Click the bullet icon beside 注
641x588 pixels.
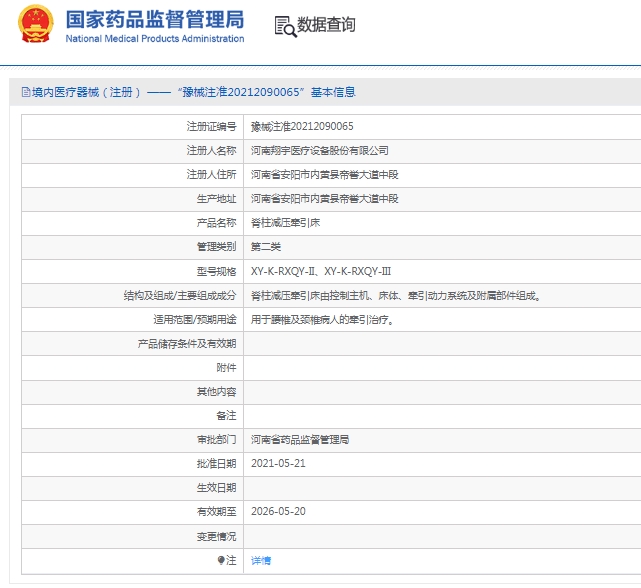tap(221, 560)
